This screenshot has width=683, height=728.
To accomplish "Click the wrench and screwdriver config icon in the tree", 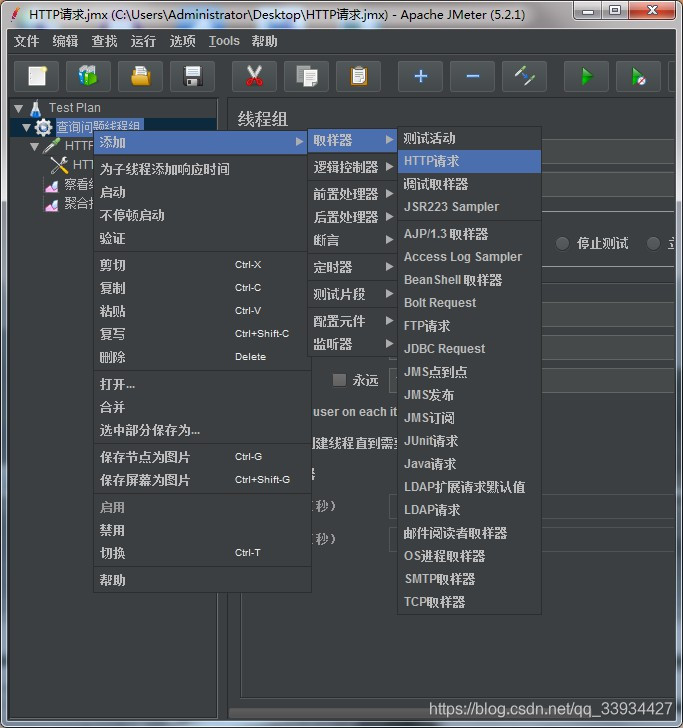I will 59,165.
